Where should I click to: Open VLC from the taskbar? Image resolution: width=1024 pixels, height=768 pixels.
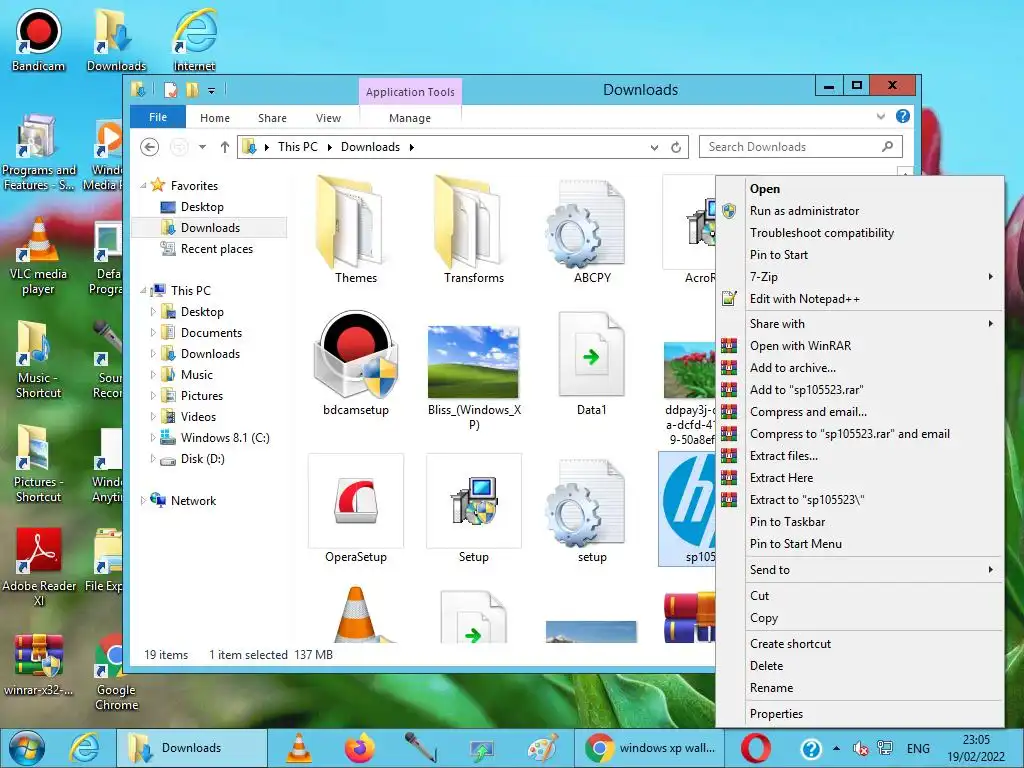point(298,748)
